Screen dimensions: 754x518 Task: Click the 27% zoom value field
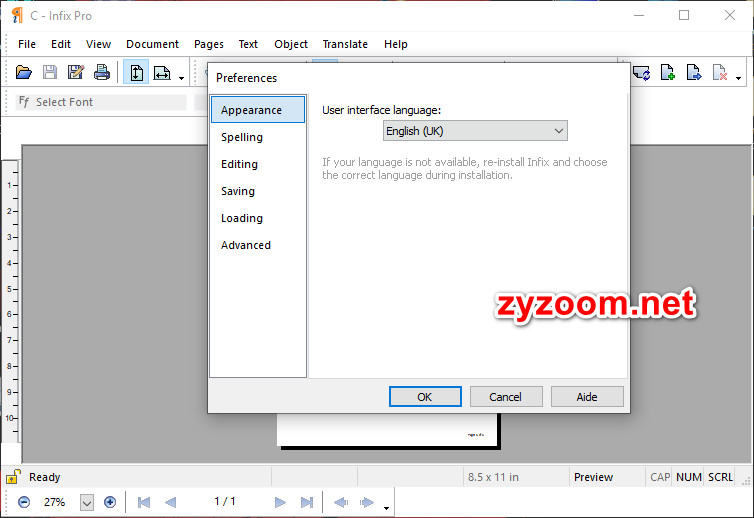(x=55, y=502)
